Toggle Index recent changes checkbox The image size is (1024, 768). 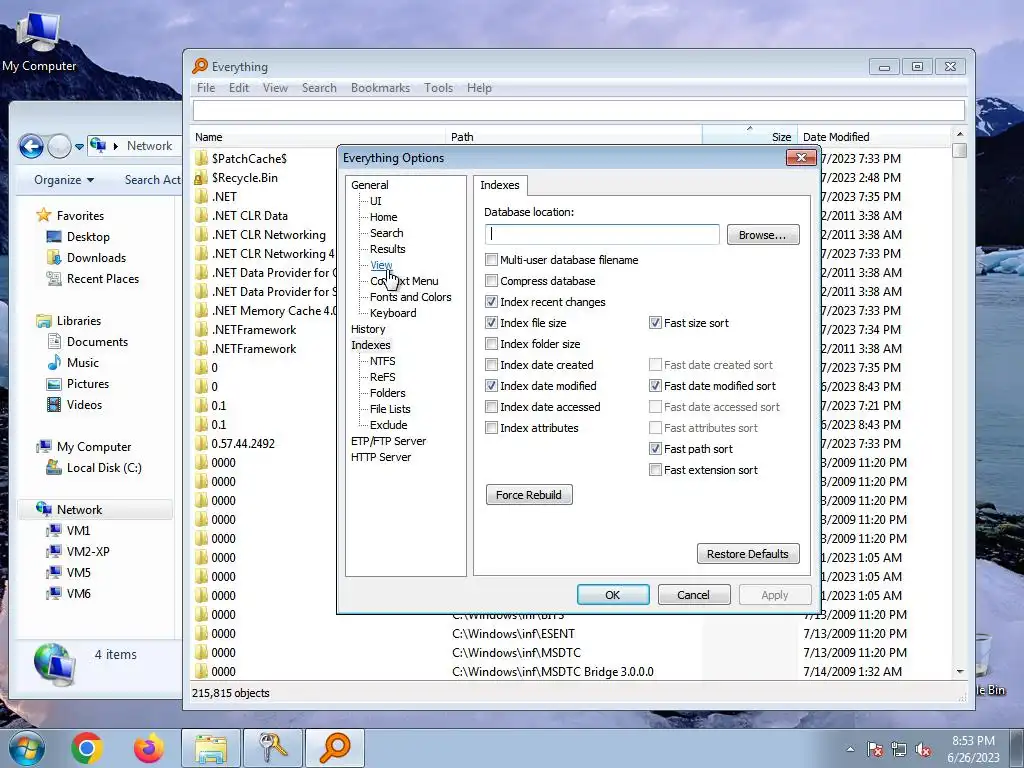[491, 302]
